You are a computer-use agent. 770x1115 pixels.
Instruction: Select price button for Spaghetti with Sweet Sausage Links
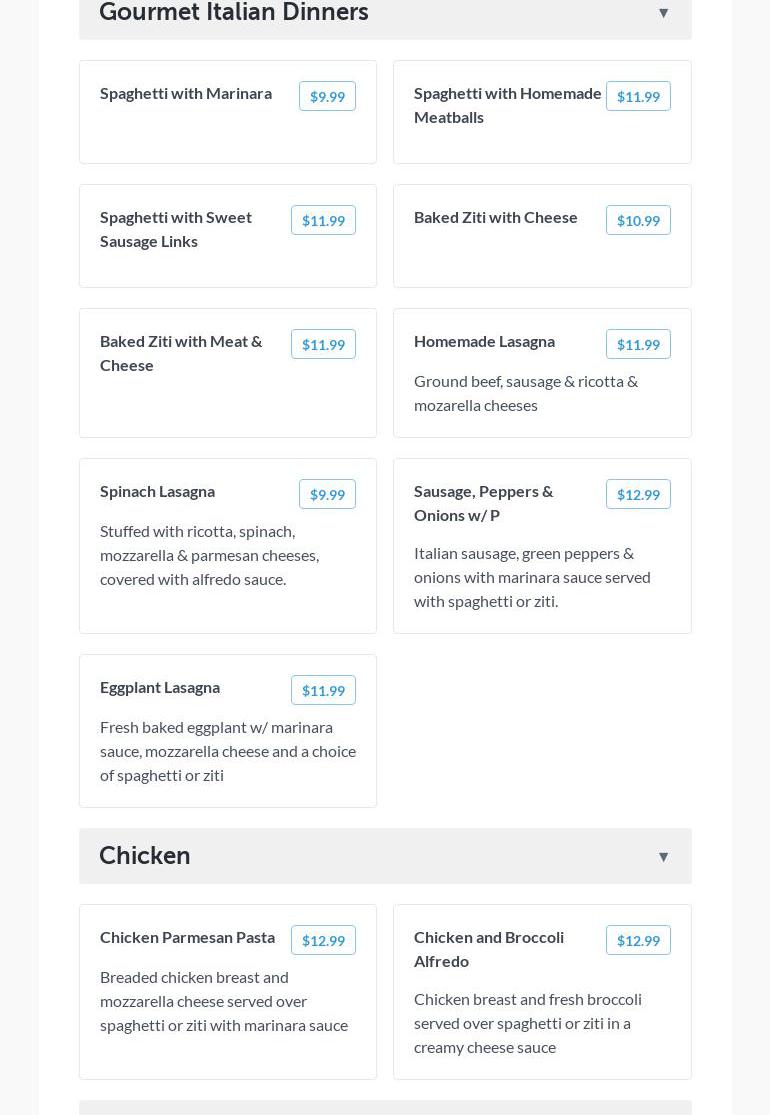click(323, 220)
